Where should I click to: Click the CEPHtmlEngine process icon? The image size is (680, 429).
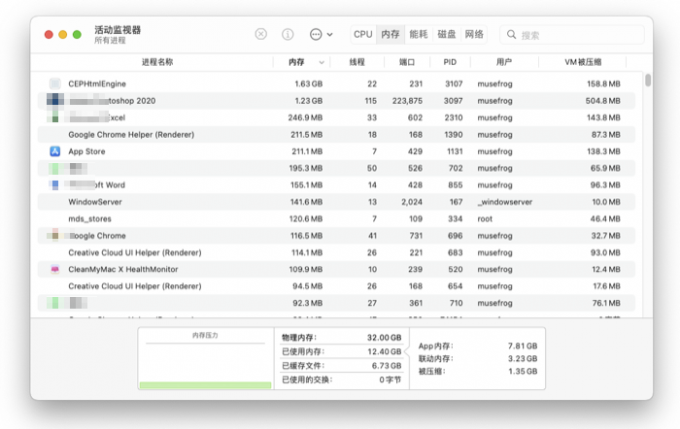point(55,84)
